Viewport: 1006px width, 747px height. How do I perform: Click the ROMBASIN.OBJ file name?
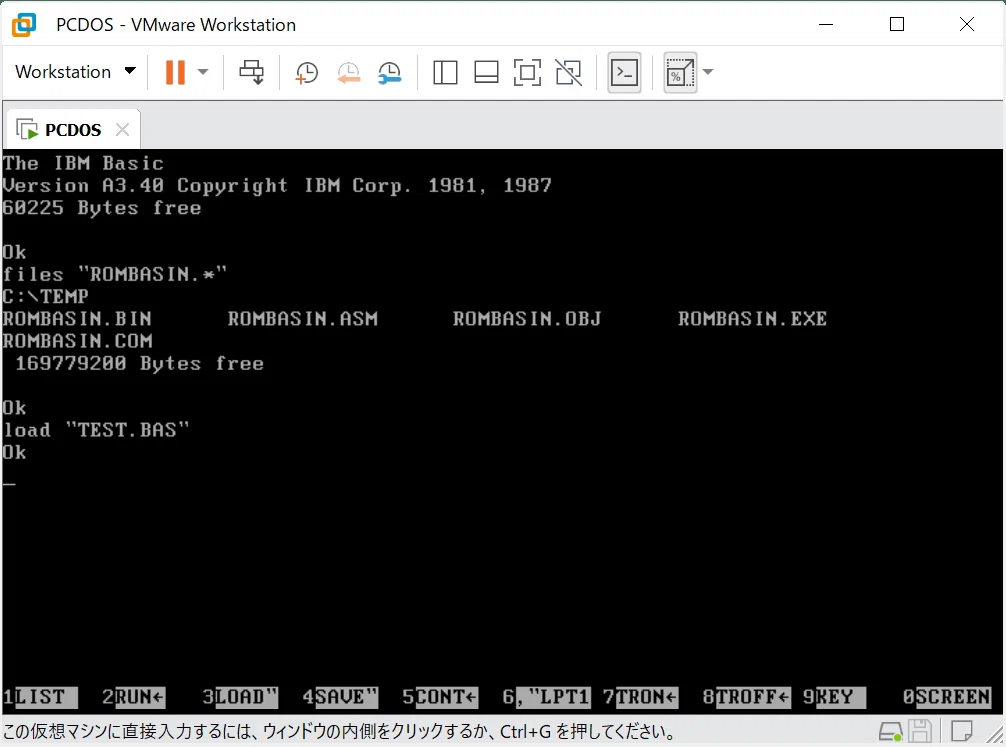click(527, 319)
